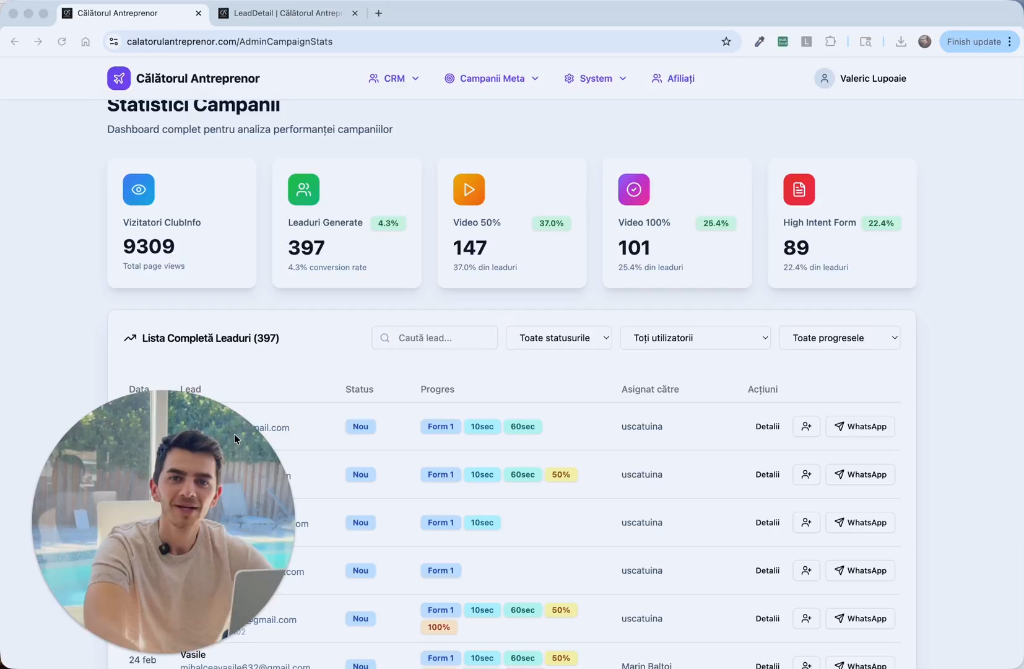Click the browser address bar URL

pyautogui.click(x=229, y=42)
